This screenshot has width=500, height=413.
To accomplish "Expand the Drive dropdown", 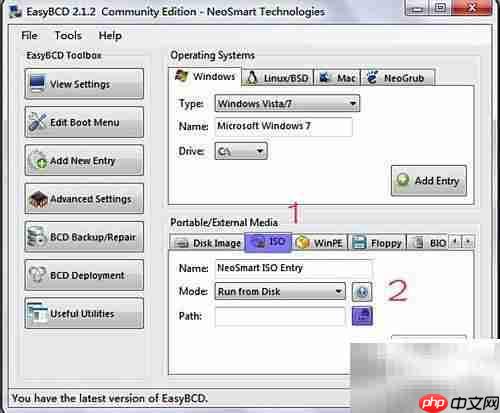I will point(241,151).
